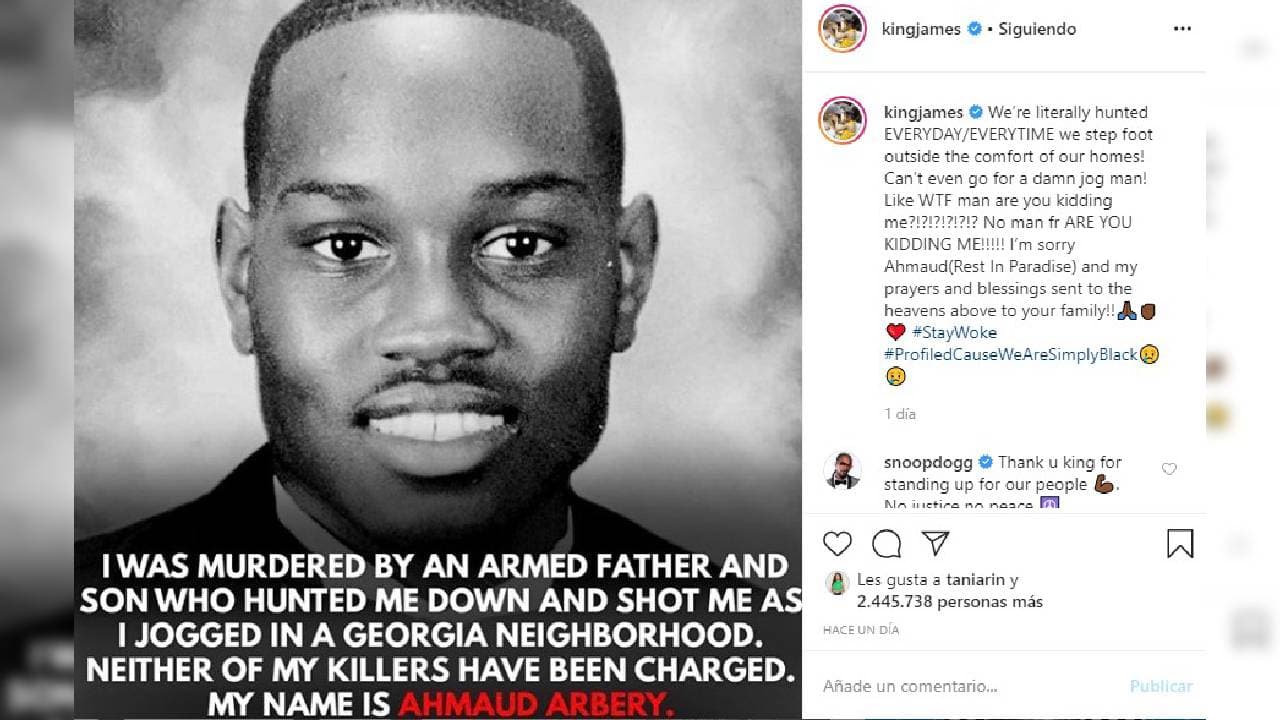Click the verified badge next to kingjames header
1280x720 pixels.
974,29
